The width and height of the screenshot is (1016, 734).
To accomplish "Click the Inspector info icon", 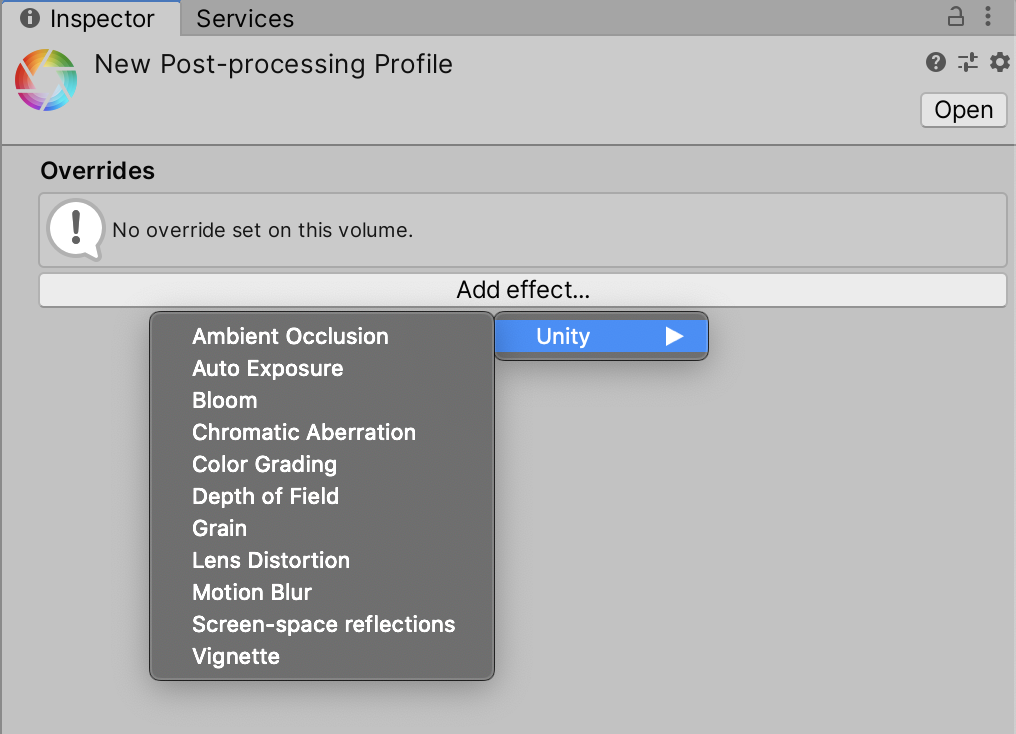I will [x=30, y=18].
